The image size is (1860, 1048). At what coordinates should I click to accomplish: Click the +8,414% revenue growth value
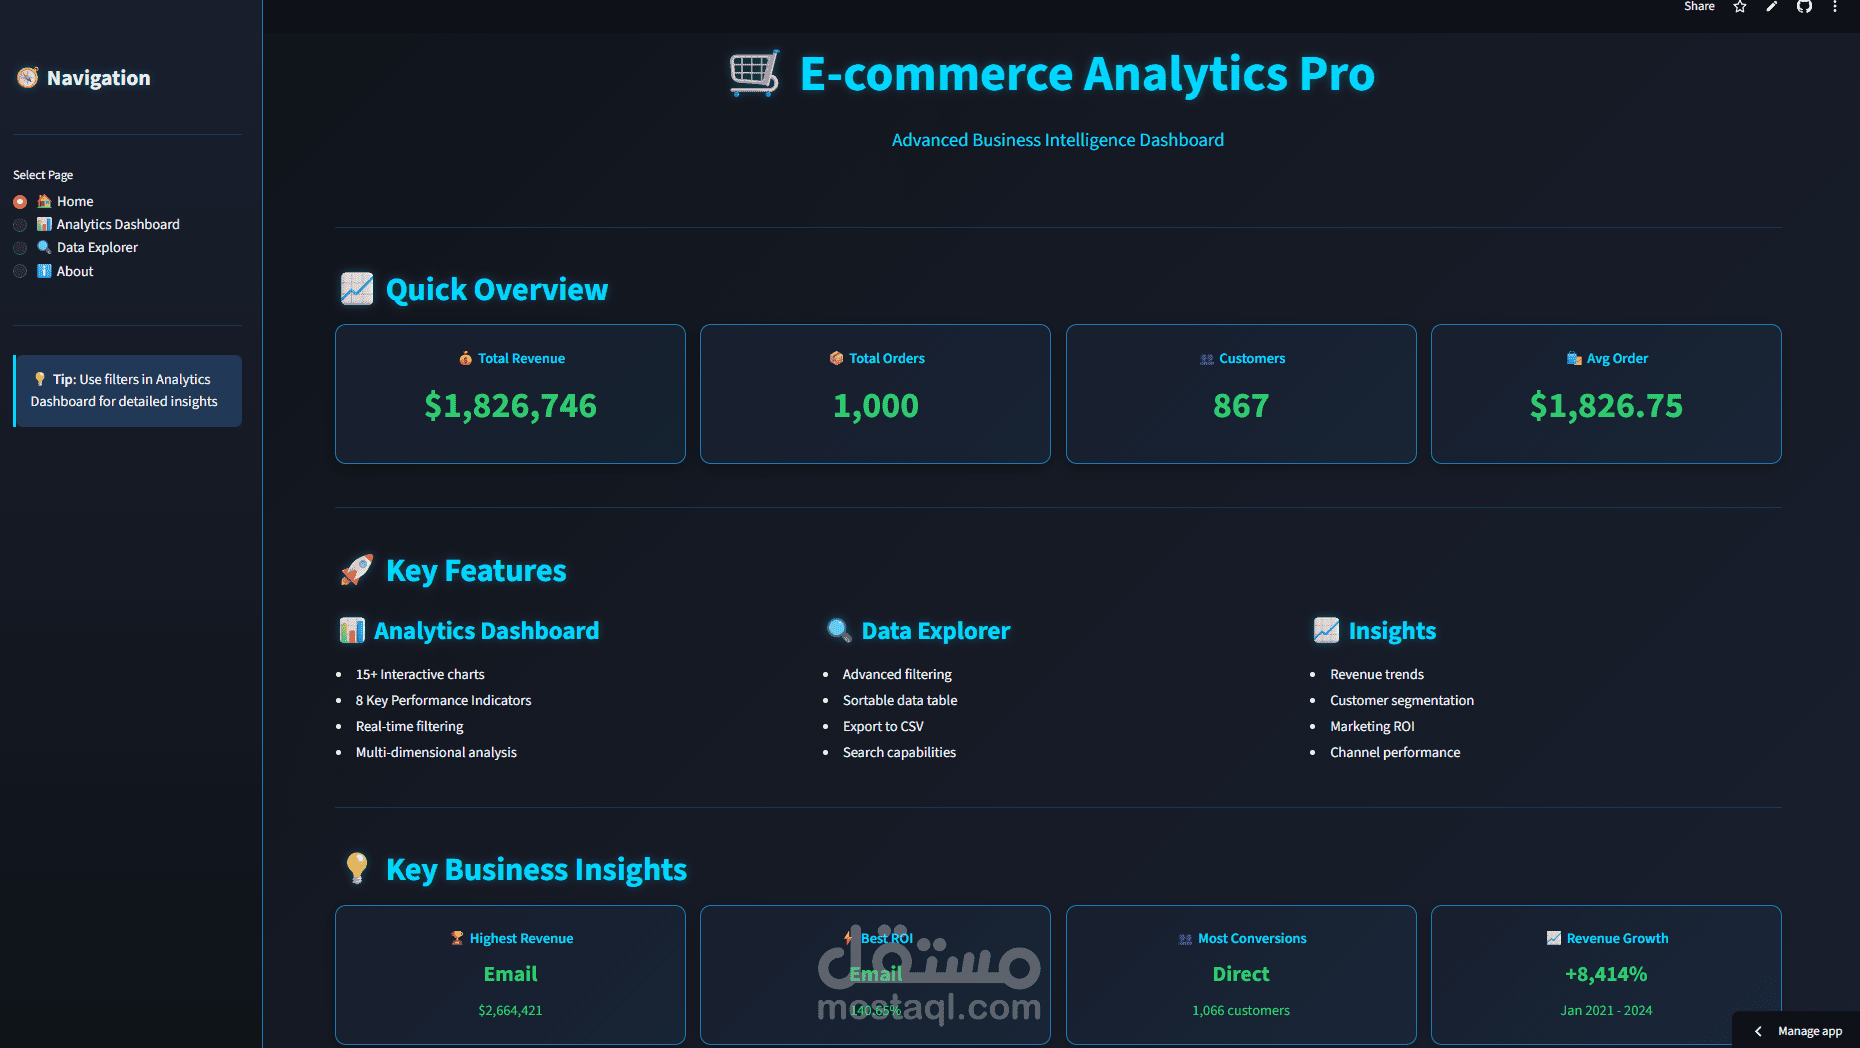[1606, 974]
